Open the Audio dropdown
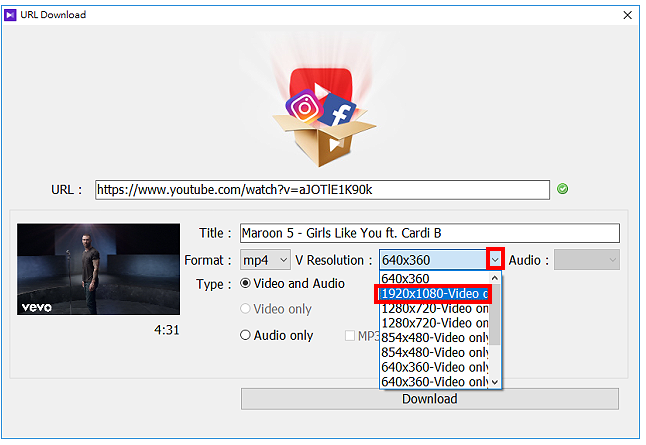646x445 pixels. [x=587, y=260]
